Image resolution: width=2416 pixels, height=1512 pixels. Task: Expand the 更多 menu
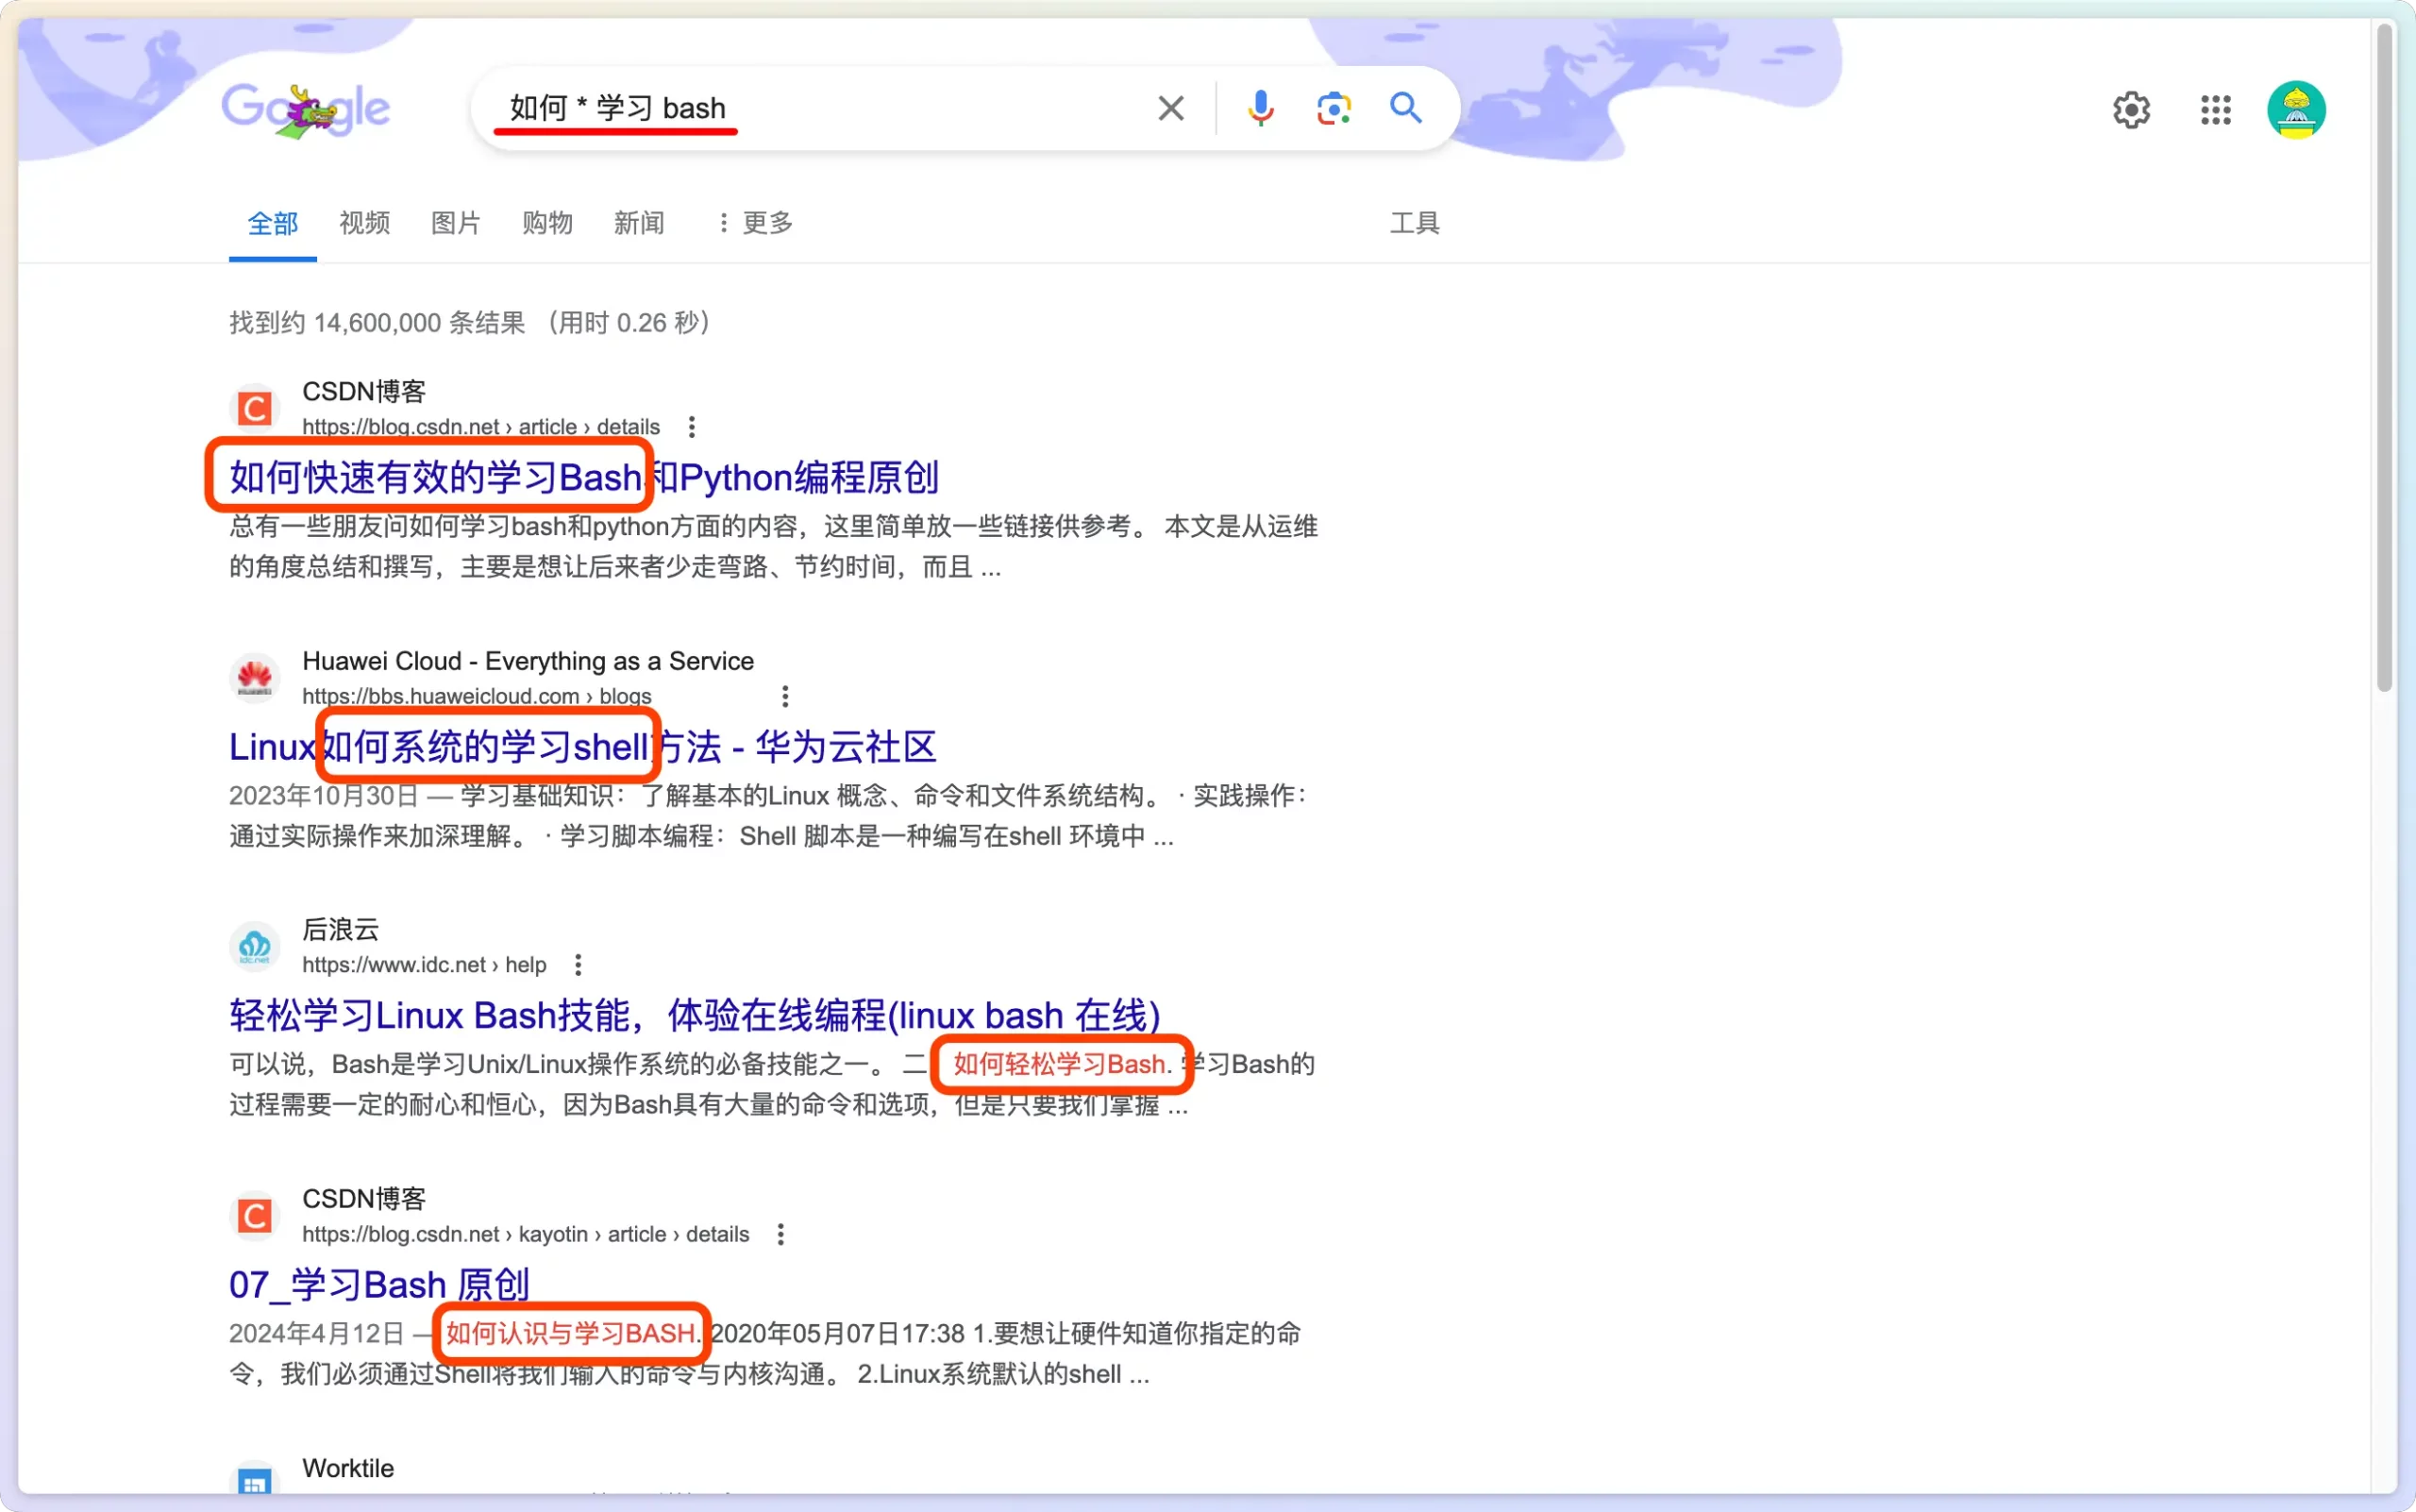tap(756, 223)
